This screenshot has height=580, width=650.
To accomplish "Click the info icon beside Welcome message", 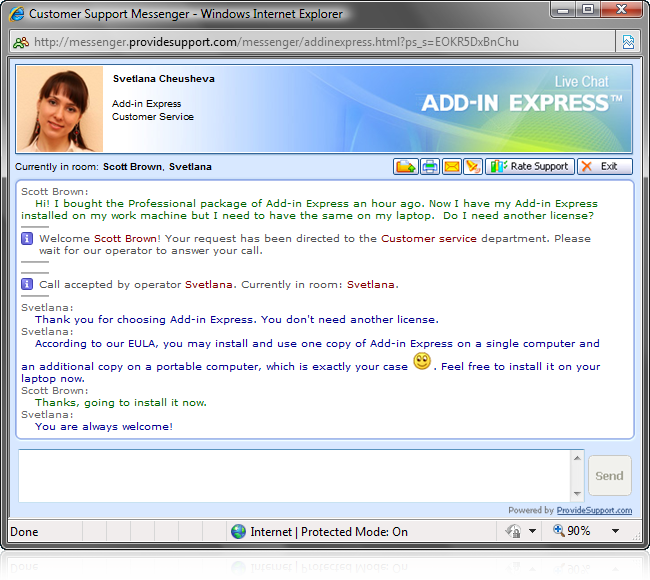I will [27, 239].
